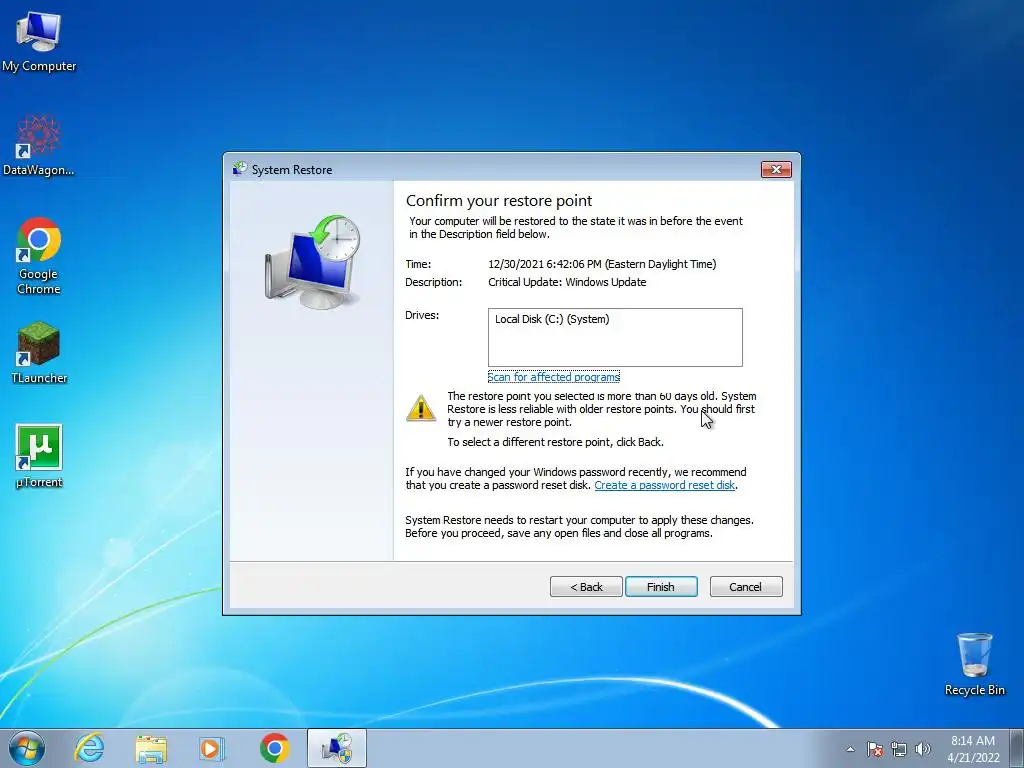Click the System Restore taskbar button
Viewport: 1024px width, 768px height.
(337, 748)
